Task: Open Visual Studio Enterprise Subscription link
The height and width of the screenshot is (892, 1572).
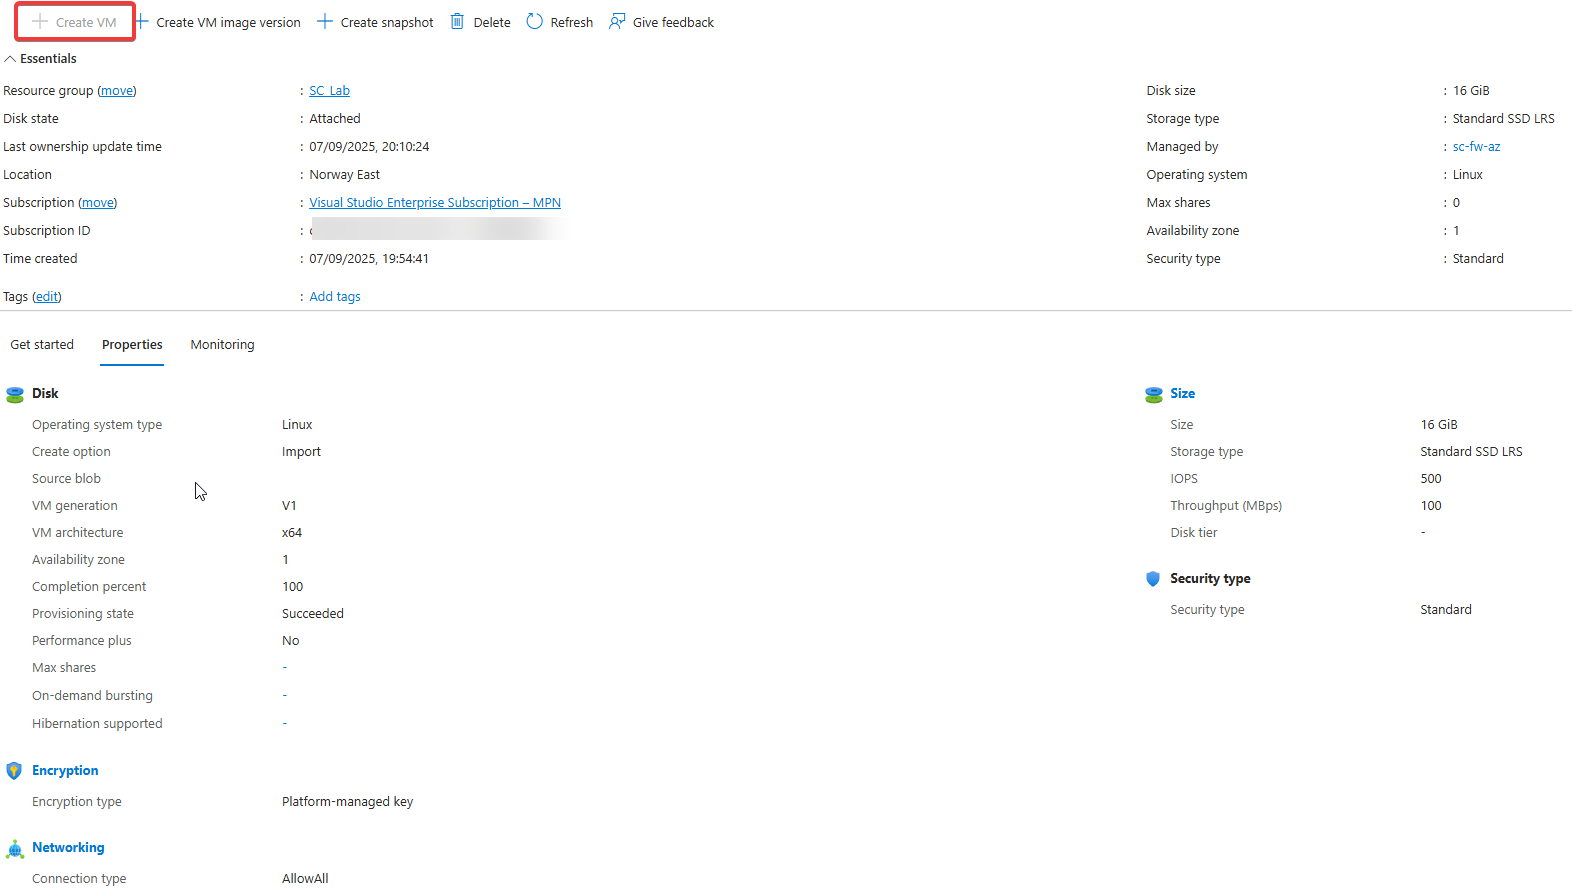Action: point(434,203)
